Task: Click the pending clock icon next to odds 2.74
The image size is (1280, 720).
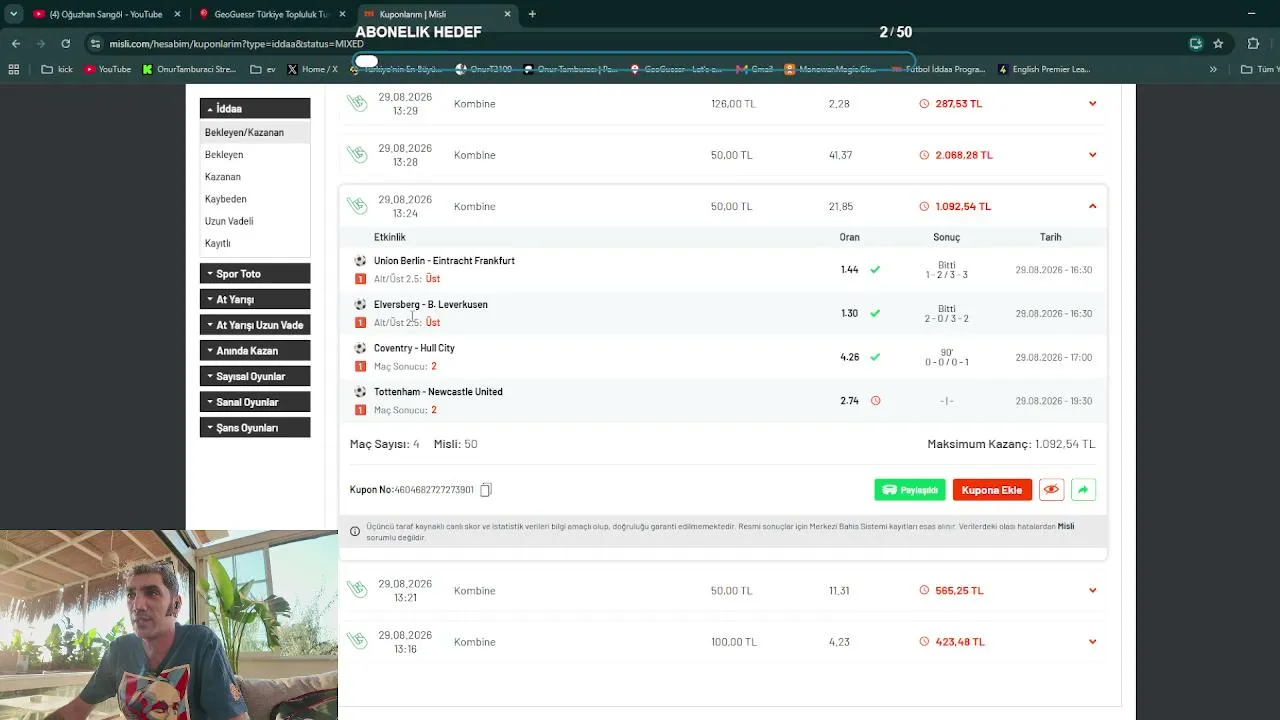Action: pos(875,401)
